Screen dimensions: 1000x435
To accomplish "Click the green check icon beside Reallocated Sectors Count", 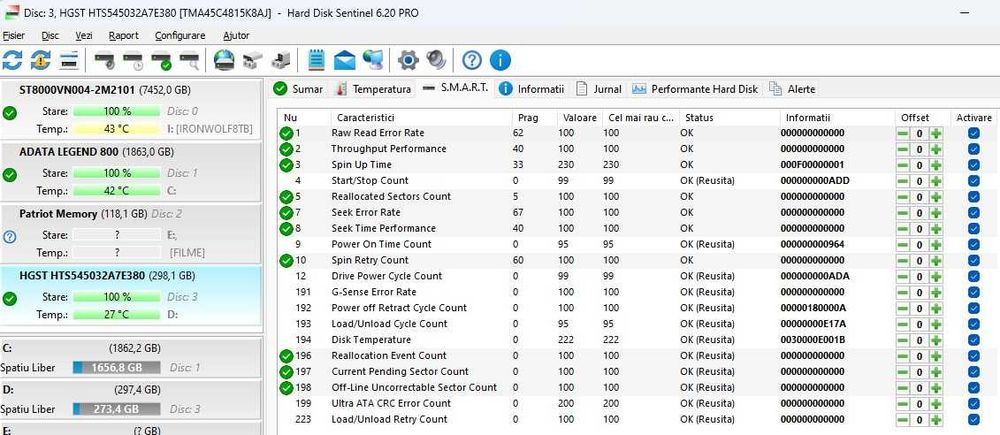I will pos(286,197).
